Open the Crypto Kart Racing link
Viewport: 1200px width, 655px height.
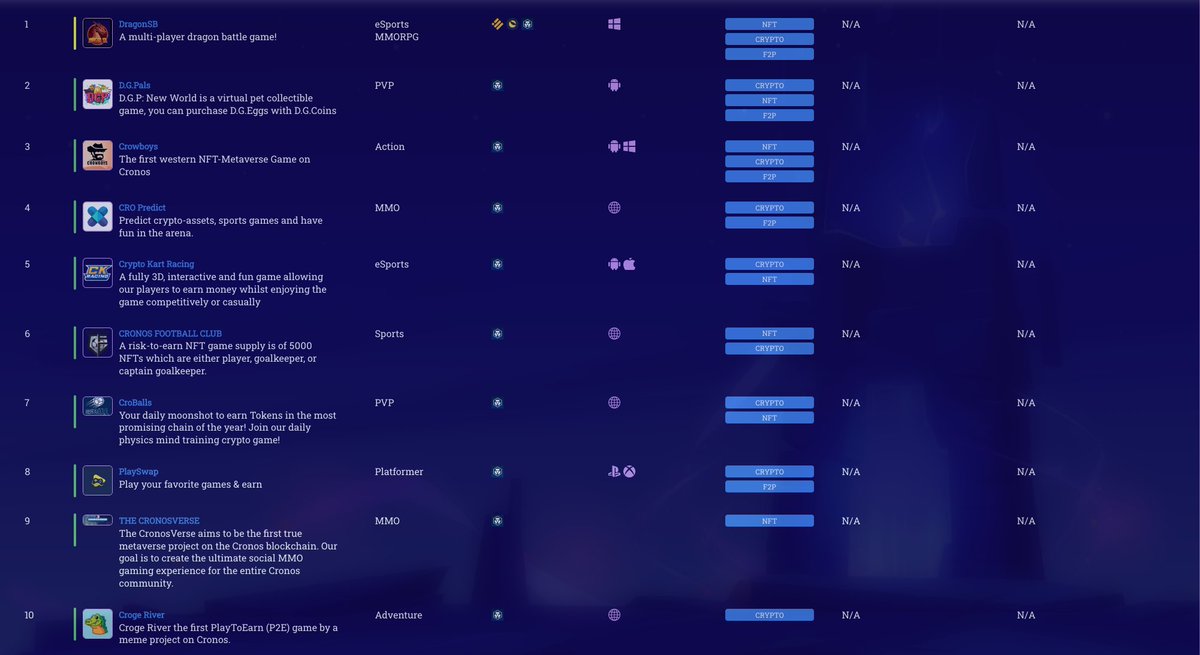pyautogui.click(x=156, y=264)
